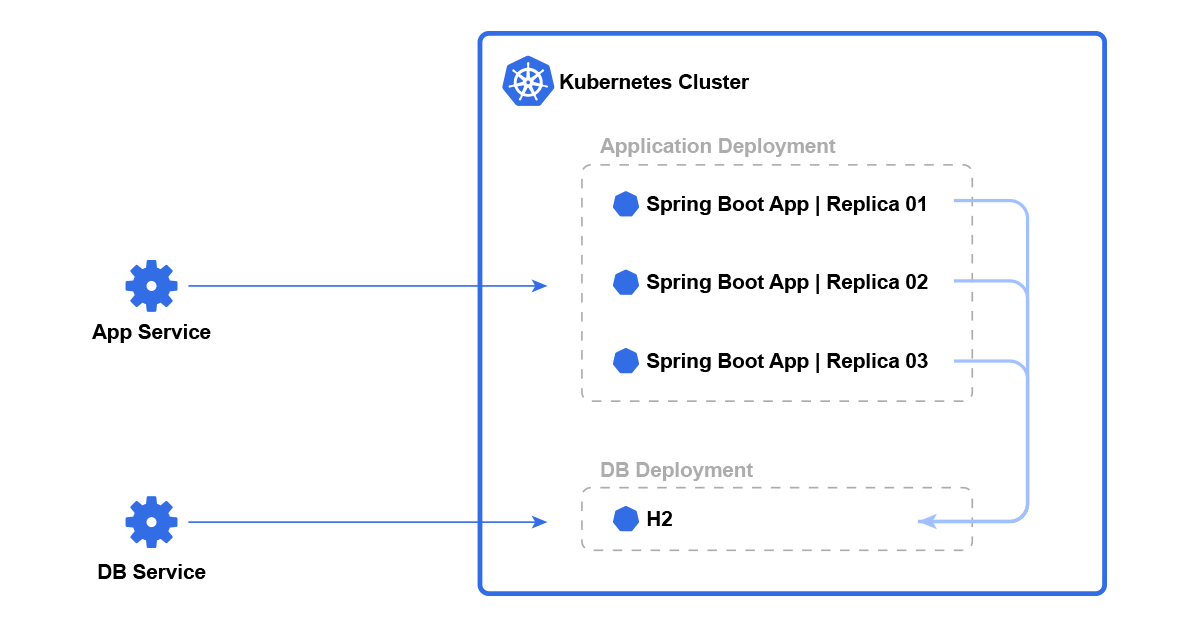Image resolution: width=1200 pixels, height=628 pixels.
Task: Click the Spring Boot App Replica 01 label
Action: click(786, 204)
